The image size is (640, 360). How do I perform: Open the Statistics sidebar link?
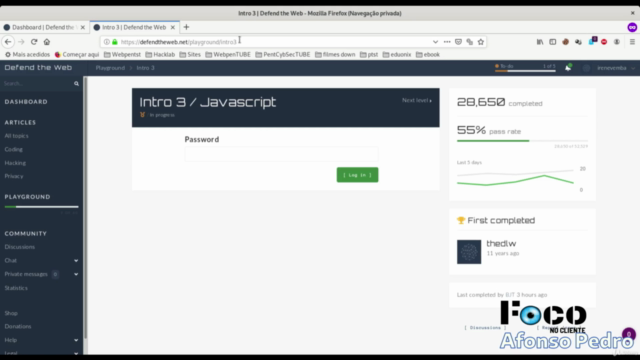tap(16, 288)
